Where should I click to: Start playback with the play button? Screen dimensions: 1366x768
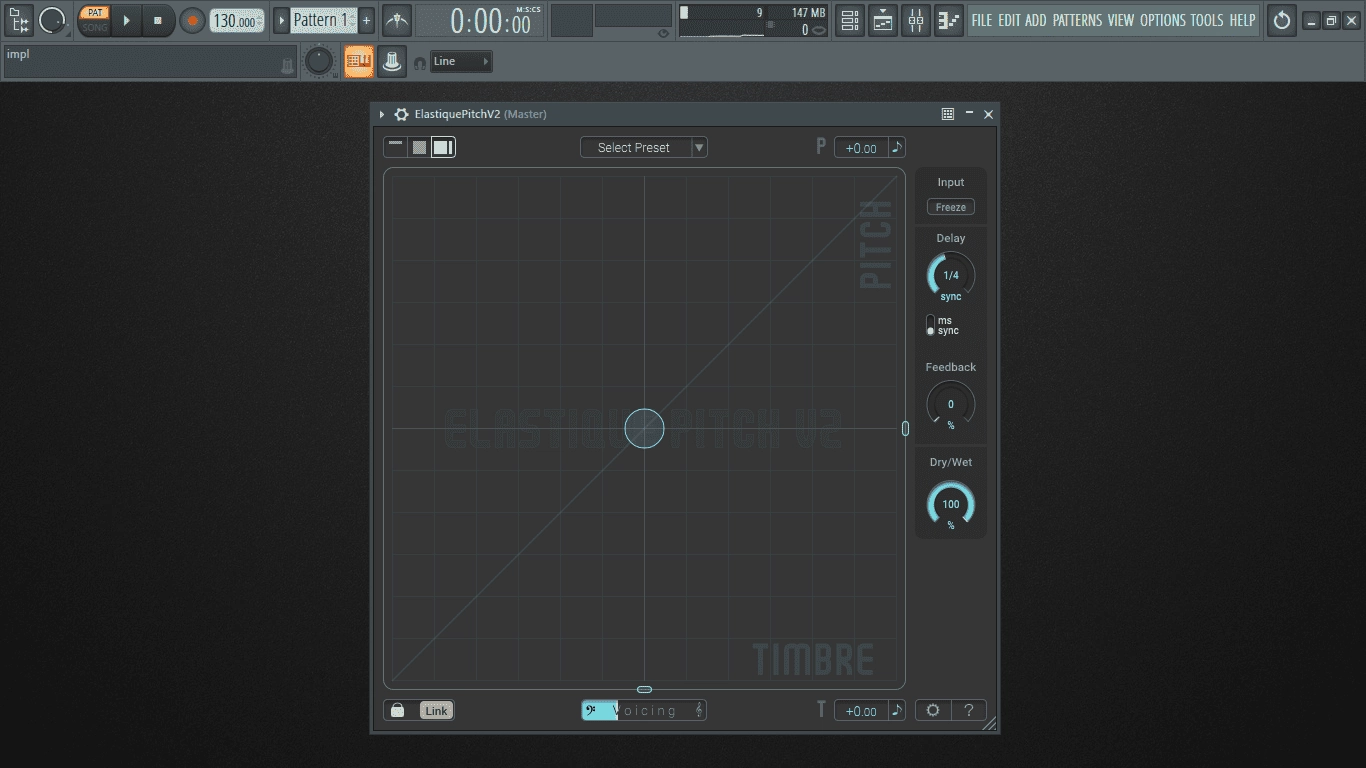click(x=126, y=20)
